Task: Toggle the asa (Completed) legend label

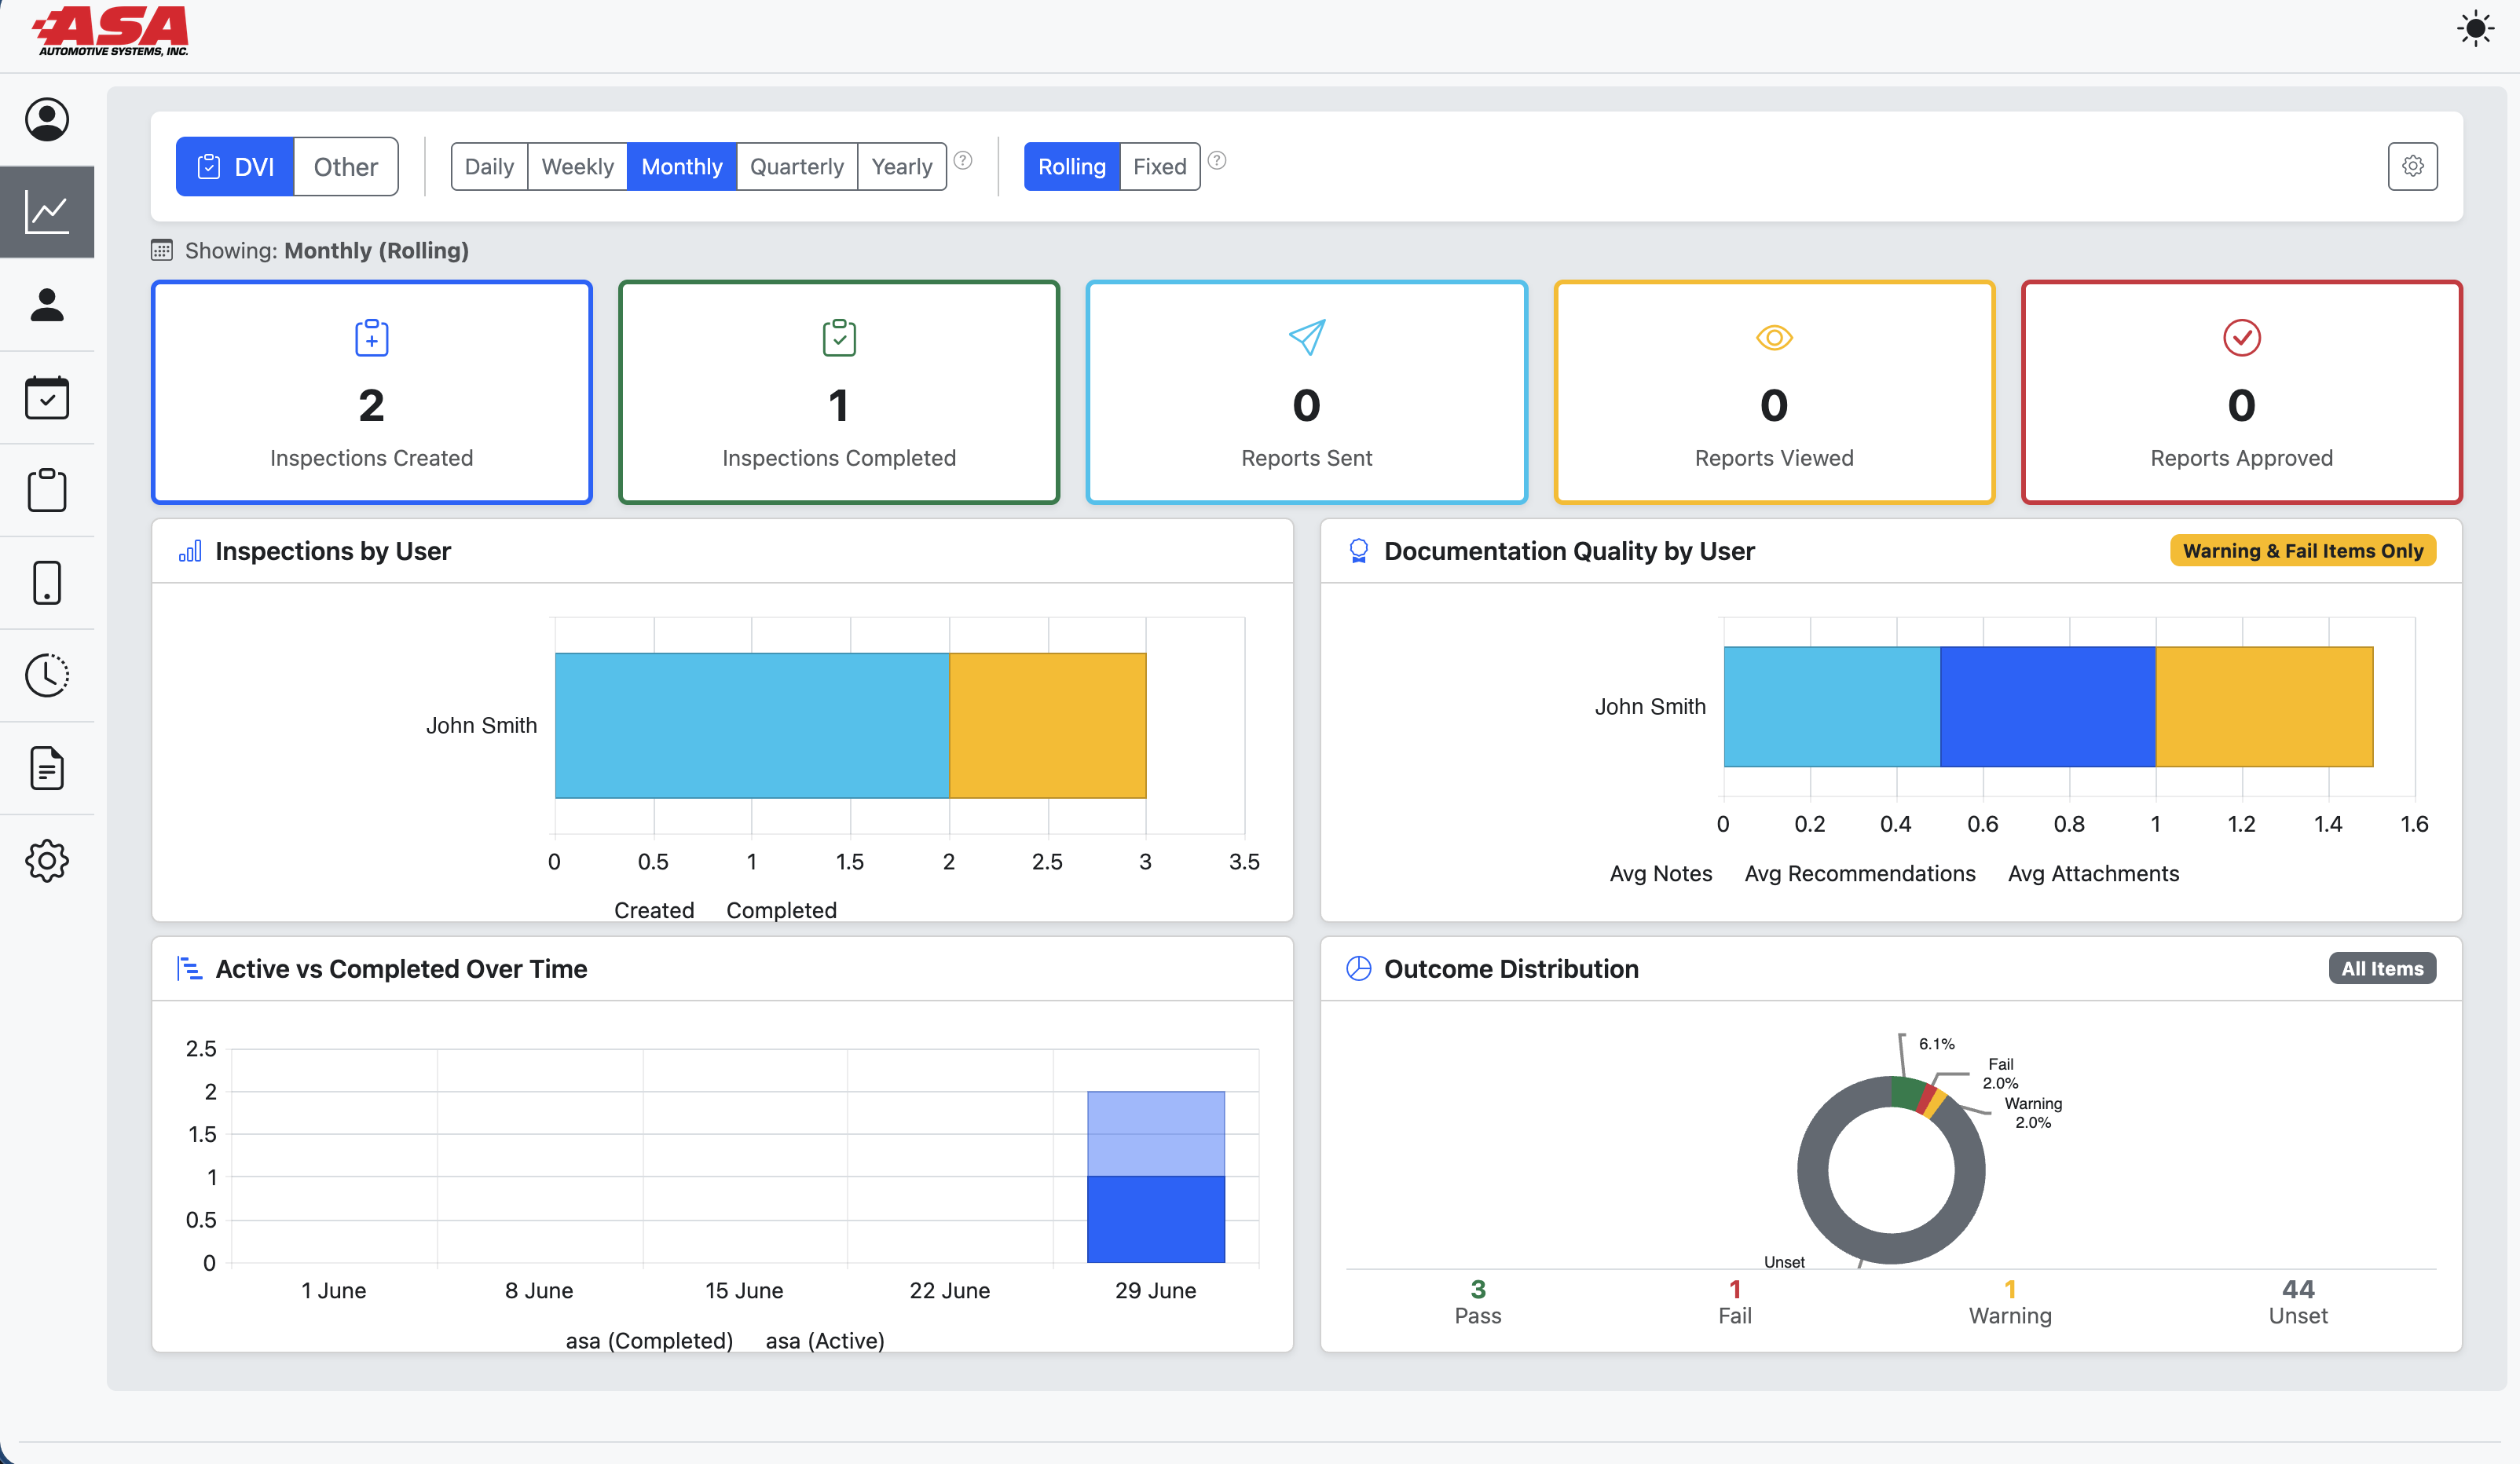Action: [649, 1340]
